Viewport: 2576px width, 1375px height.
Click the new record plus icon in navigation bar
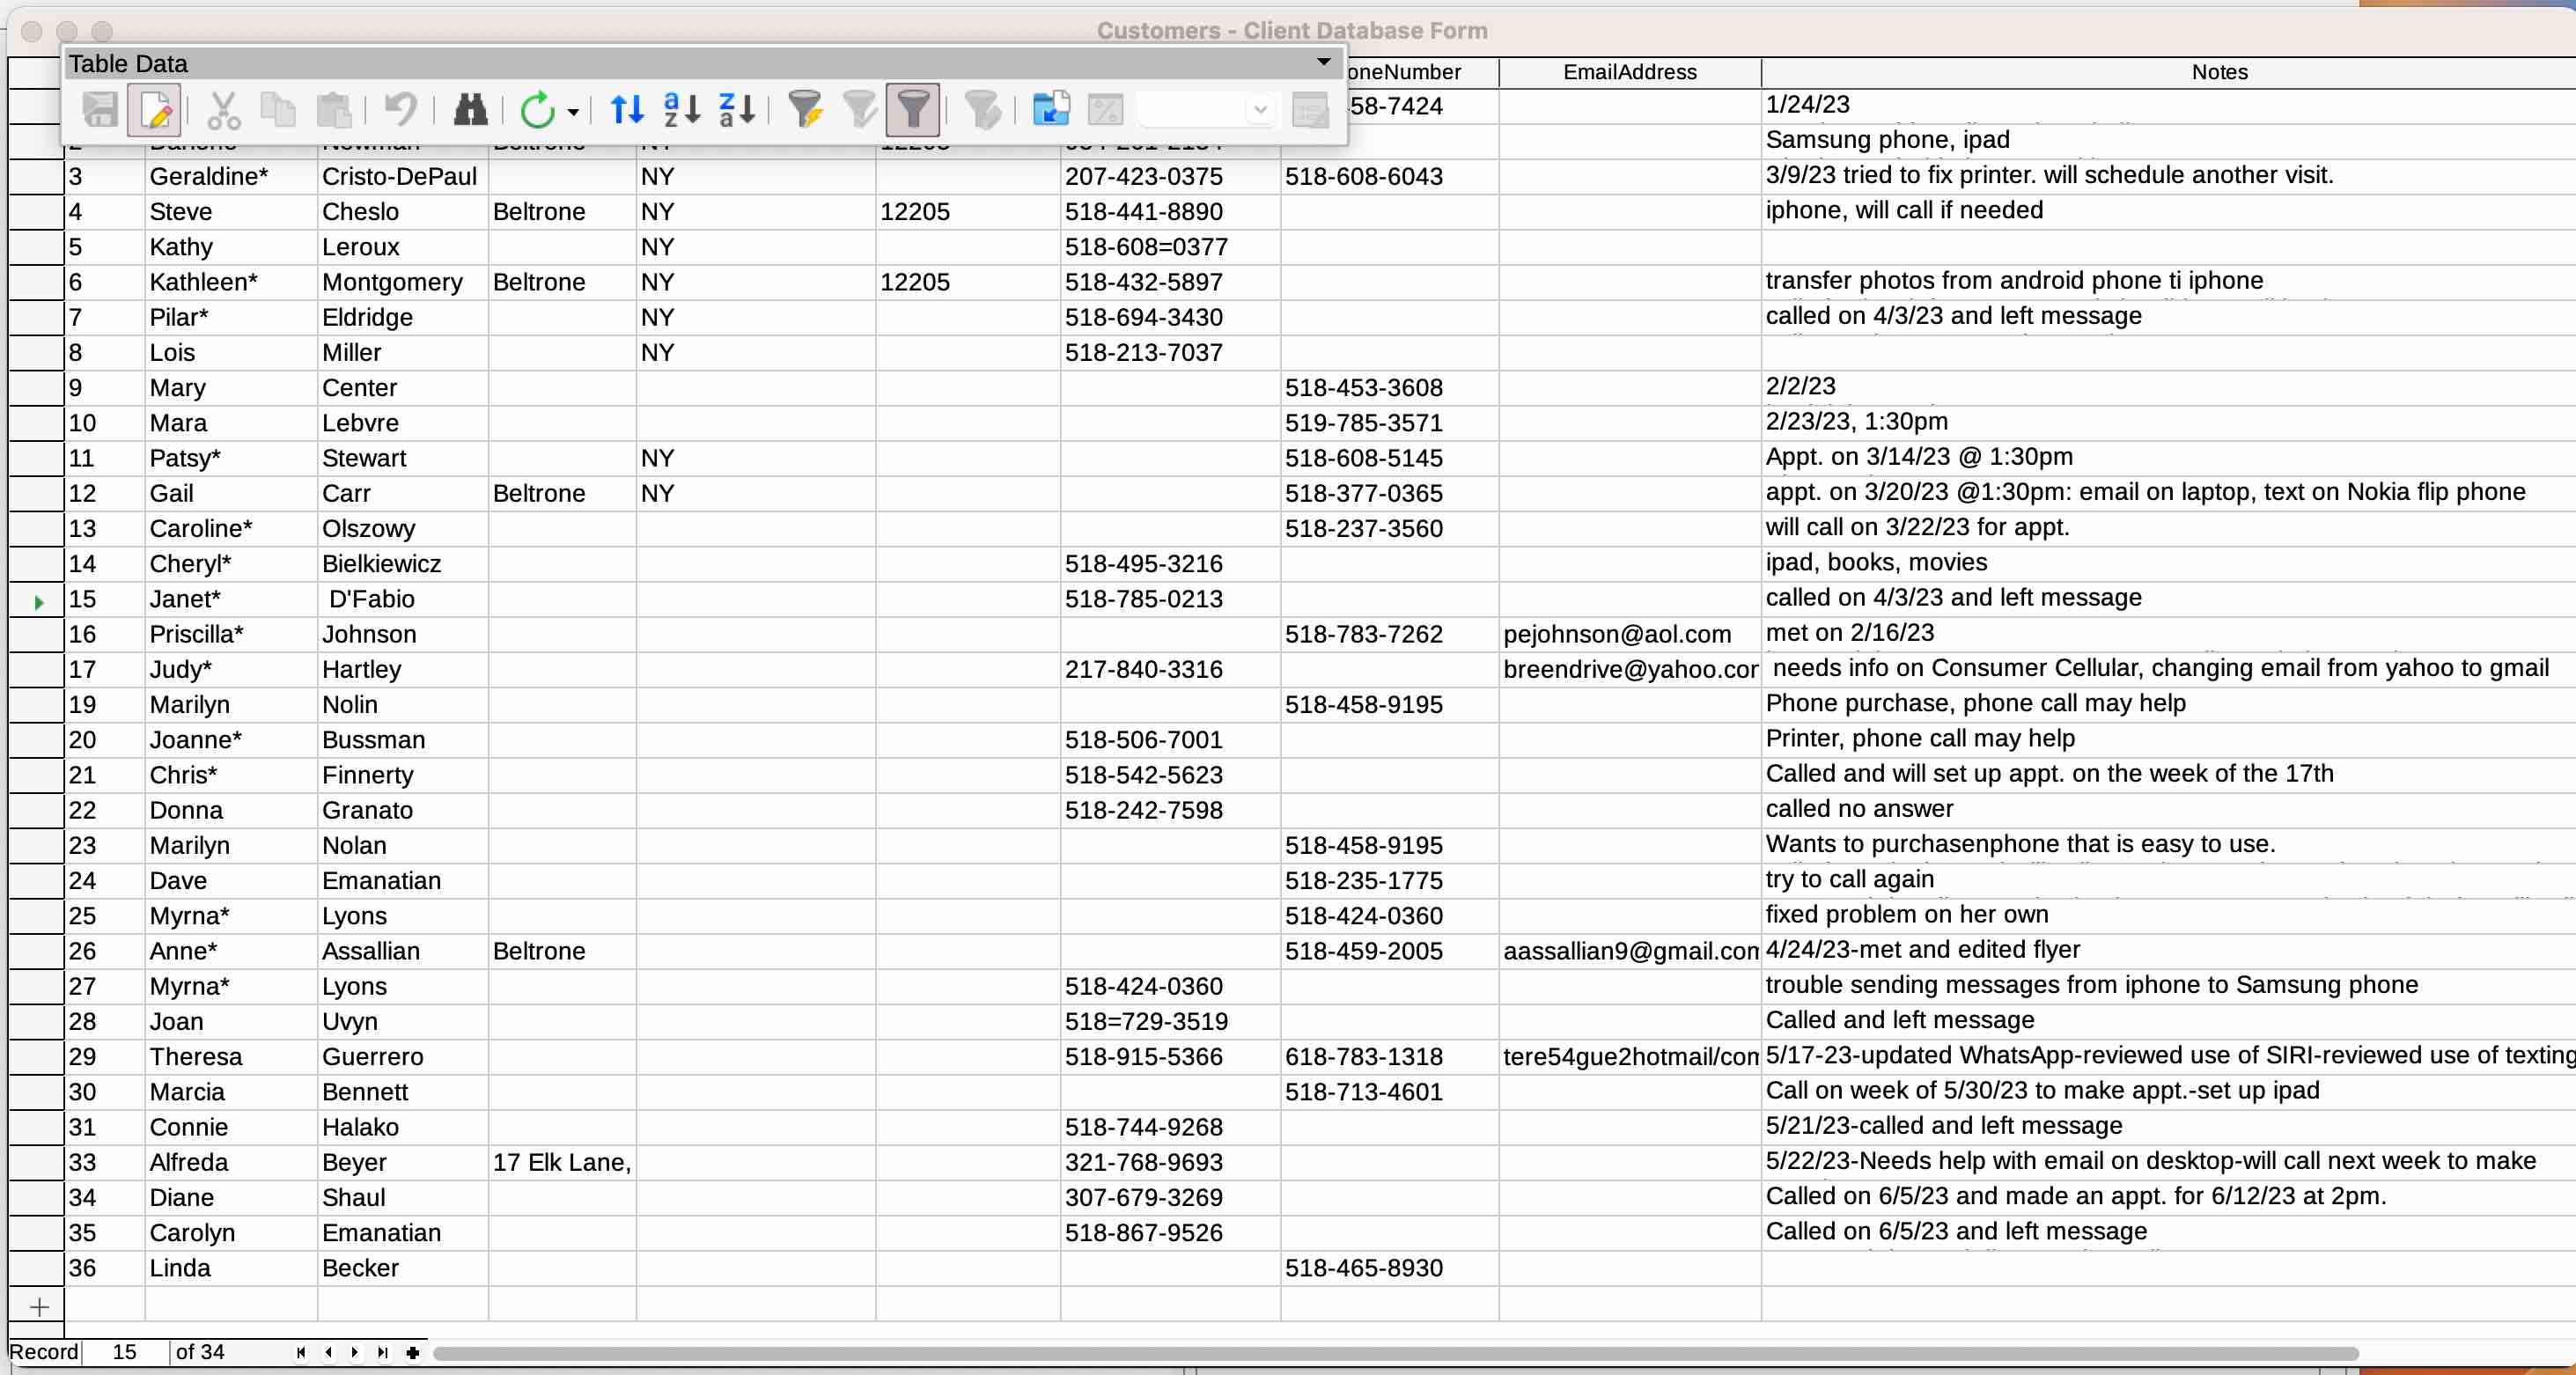(x=412, y=1352)
